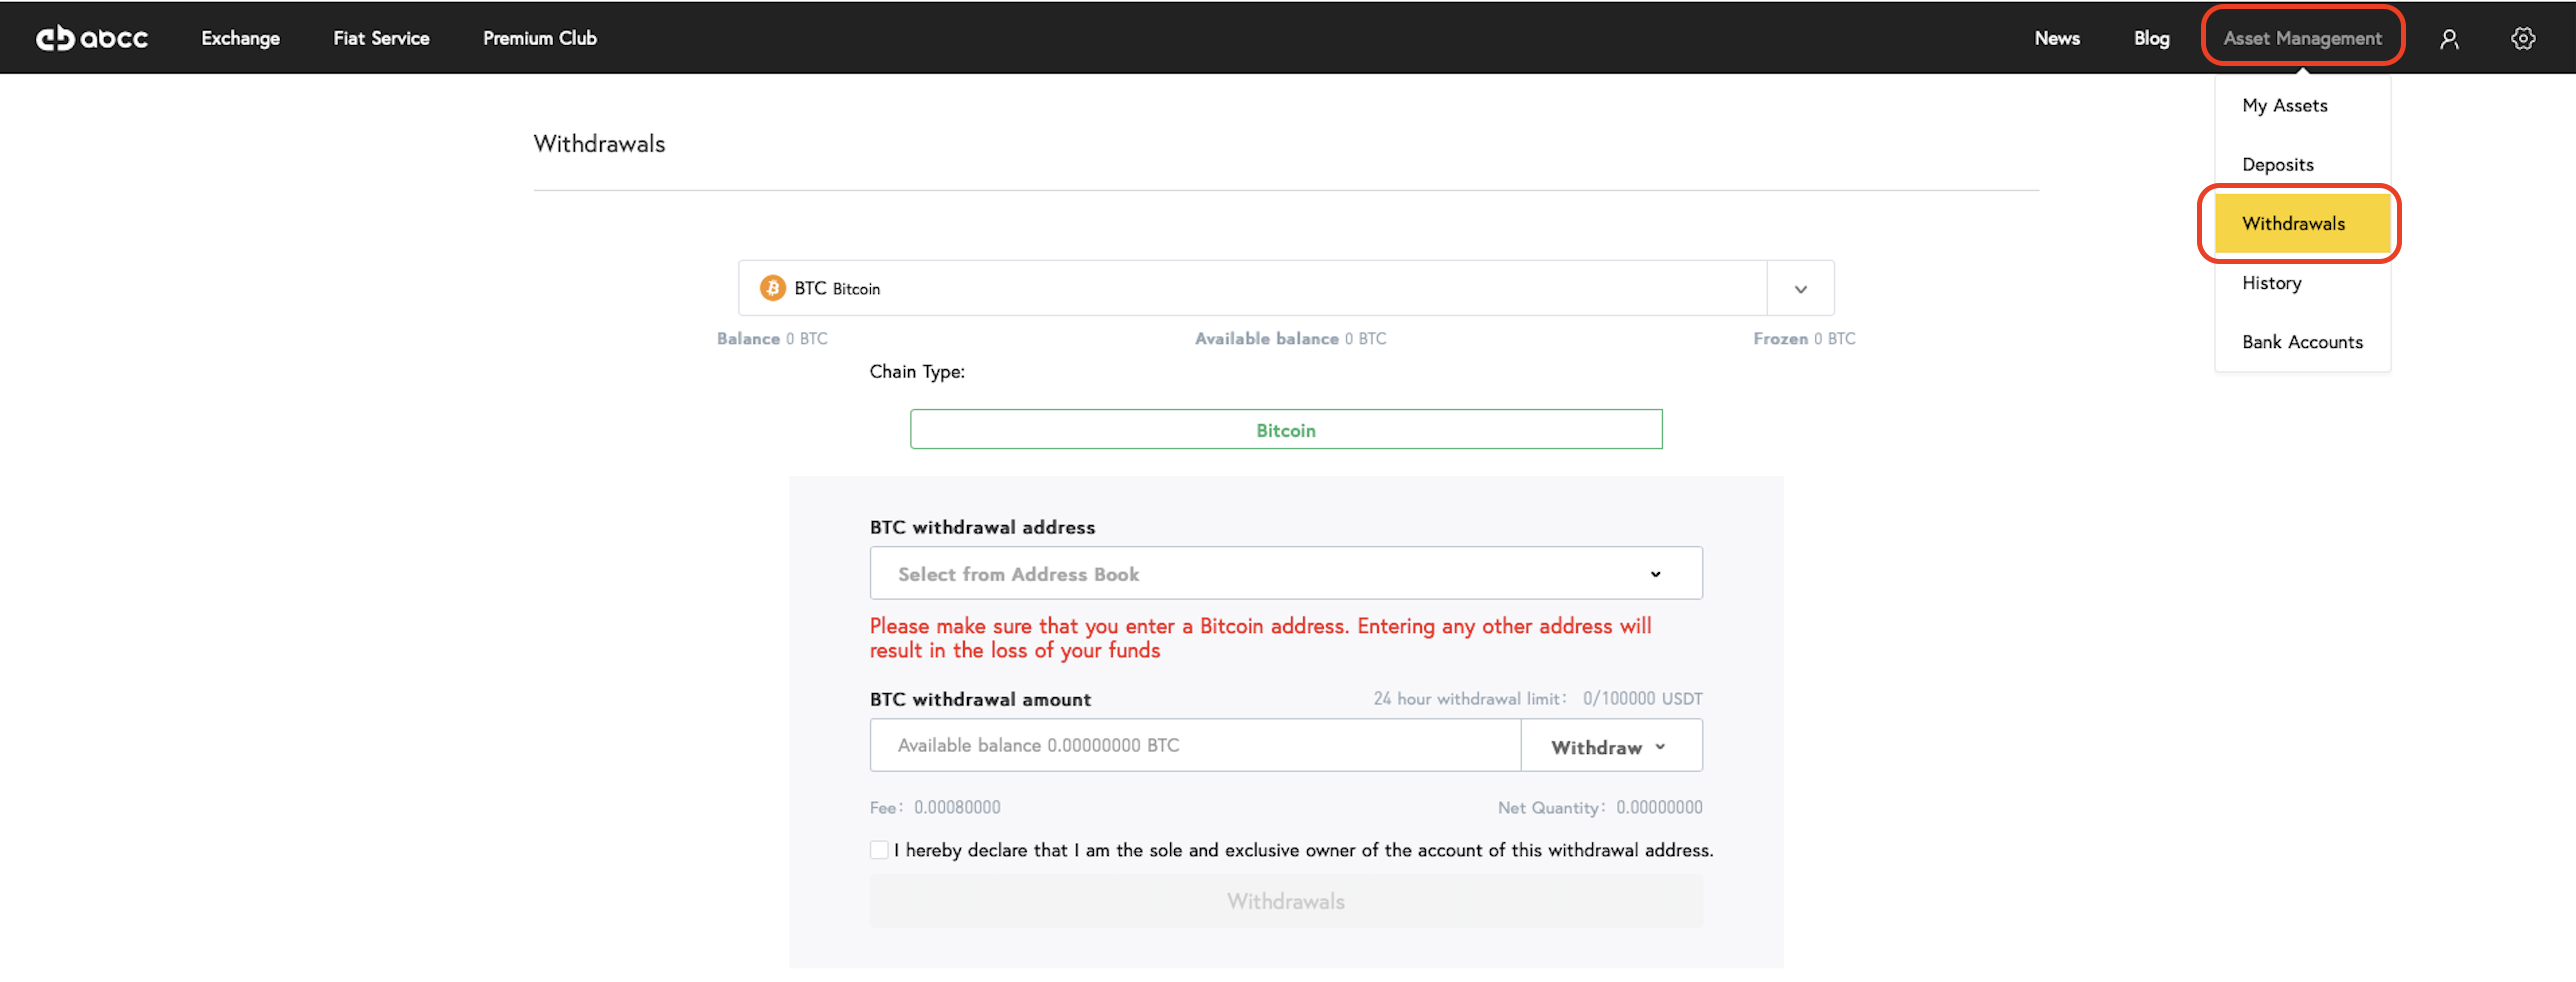
Task: Open the user profile icon
Action: coord(2449,39)
